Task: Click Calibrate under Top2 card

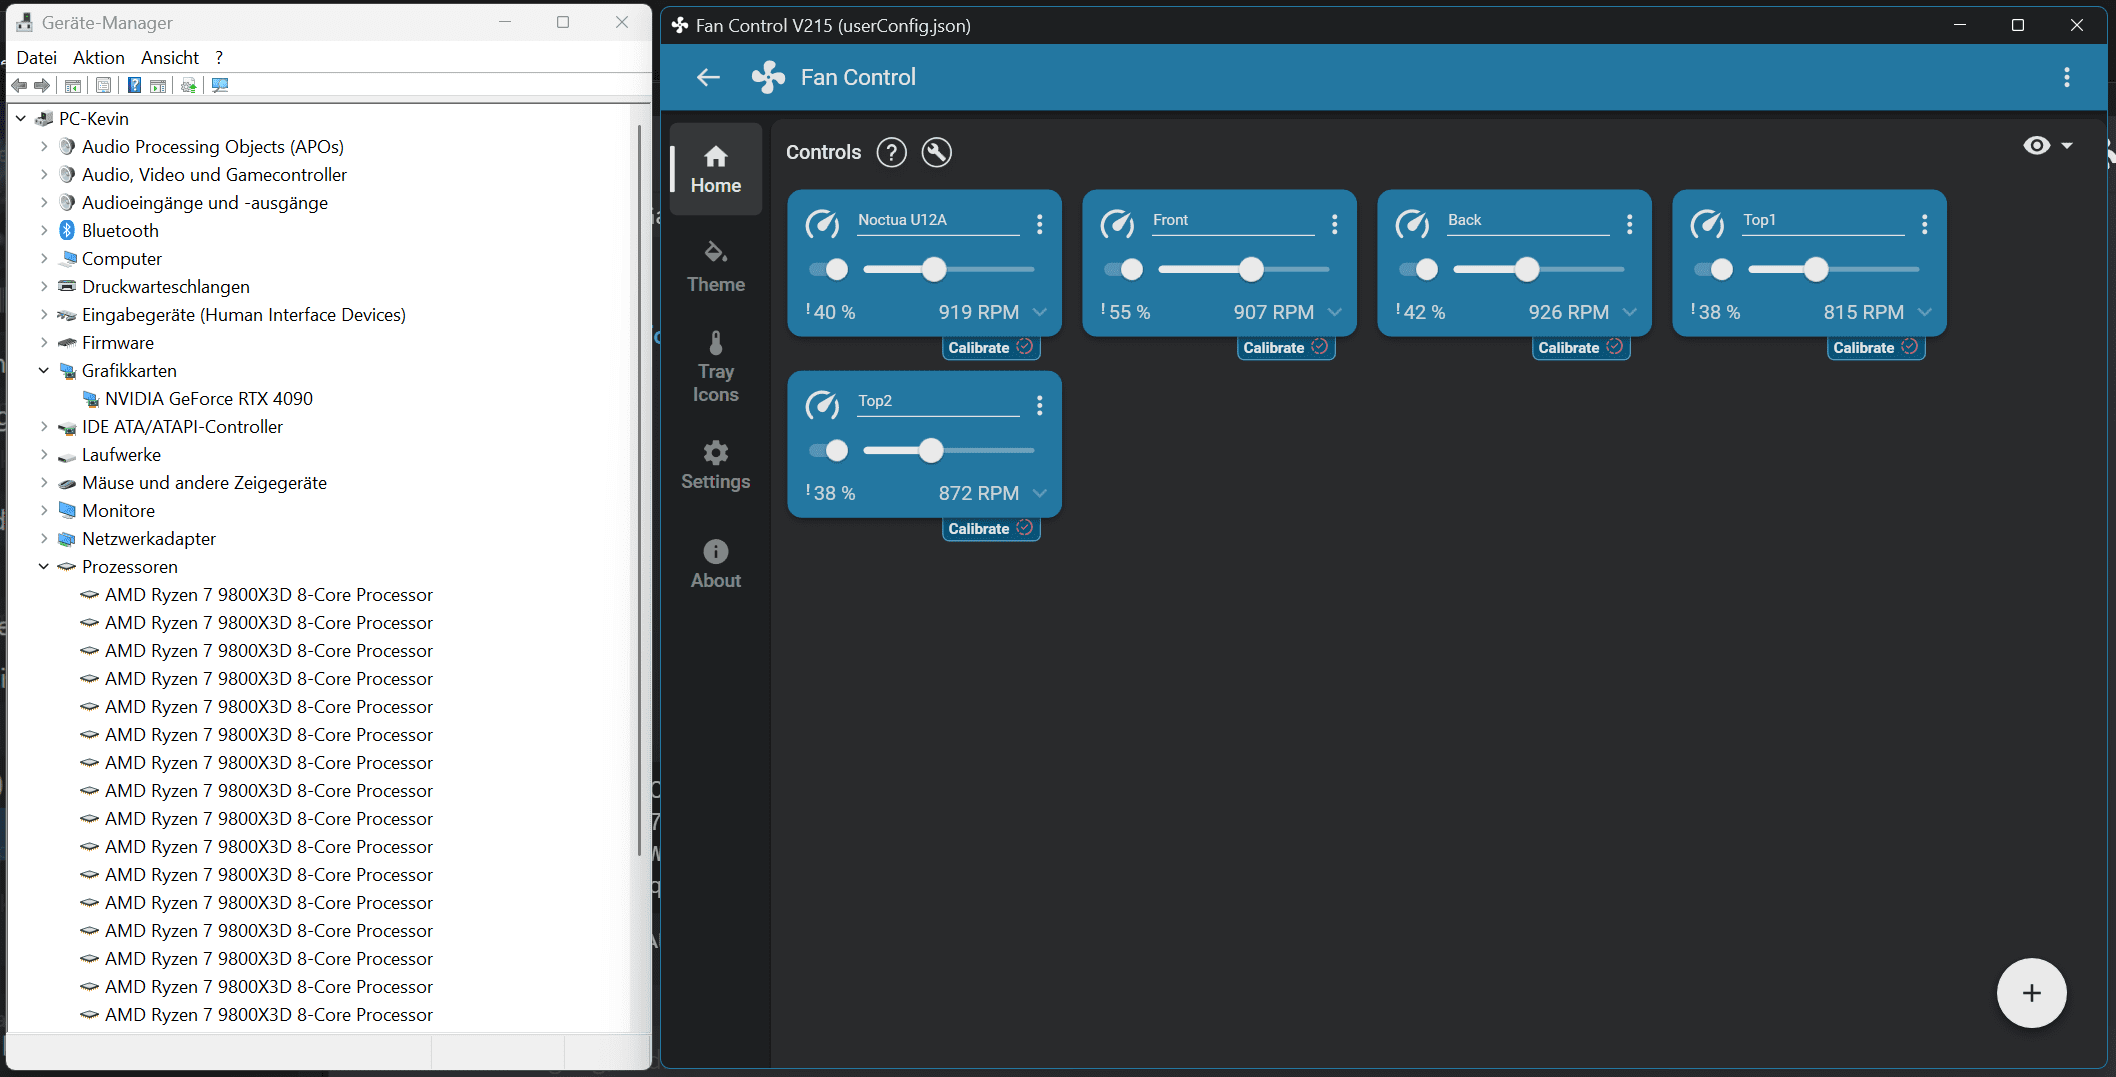Action: tap(990, 528)
